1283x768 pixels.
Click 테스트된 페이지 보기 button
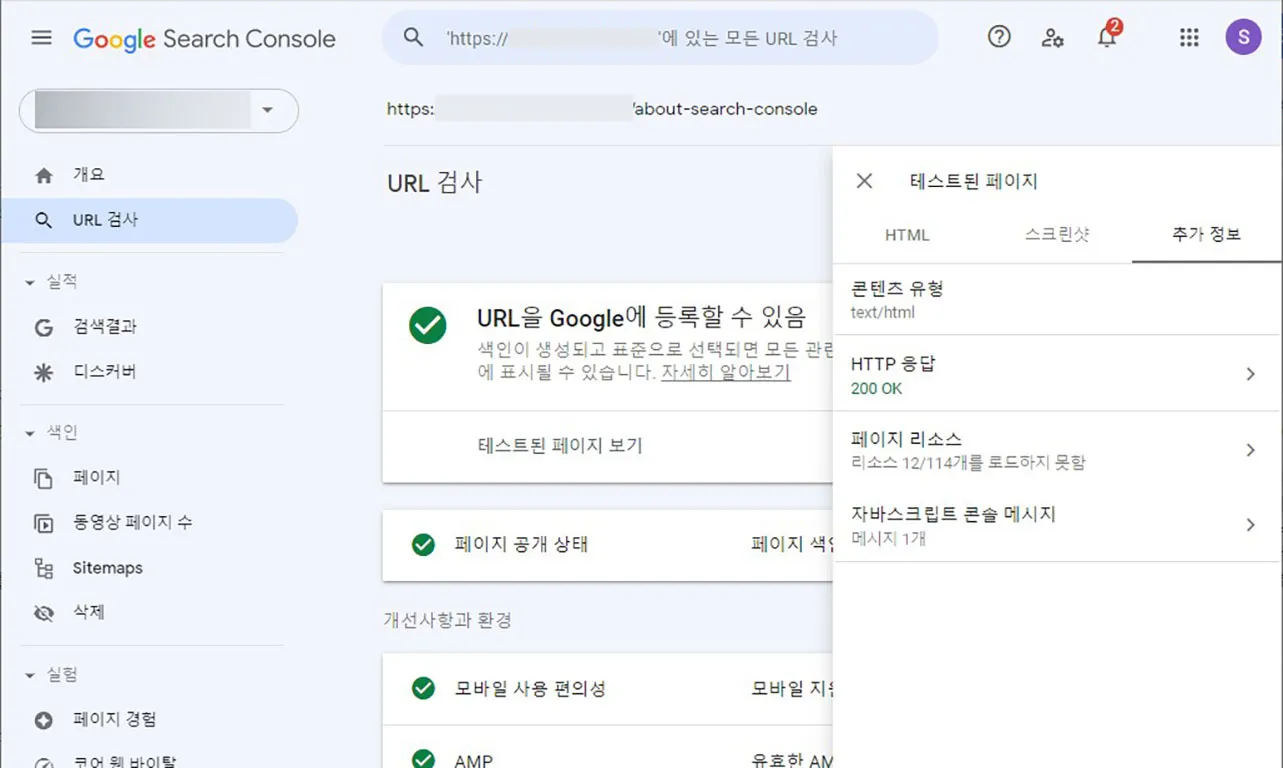point(560,446)
